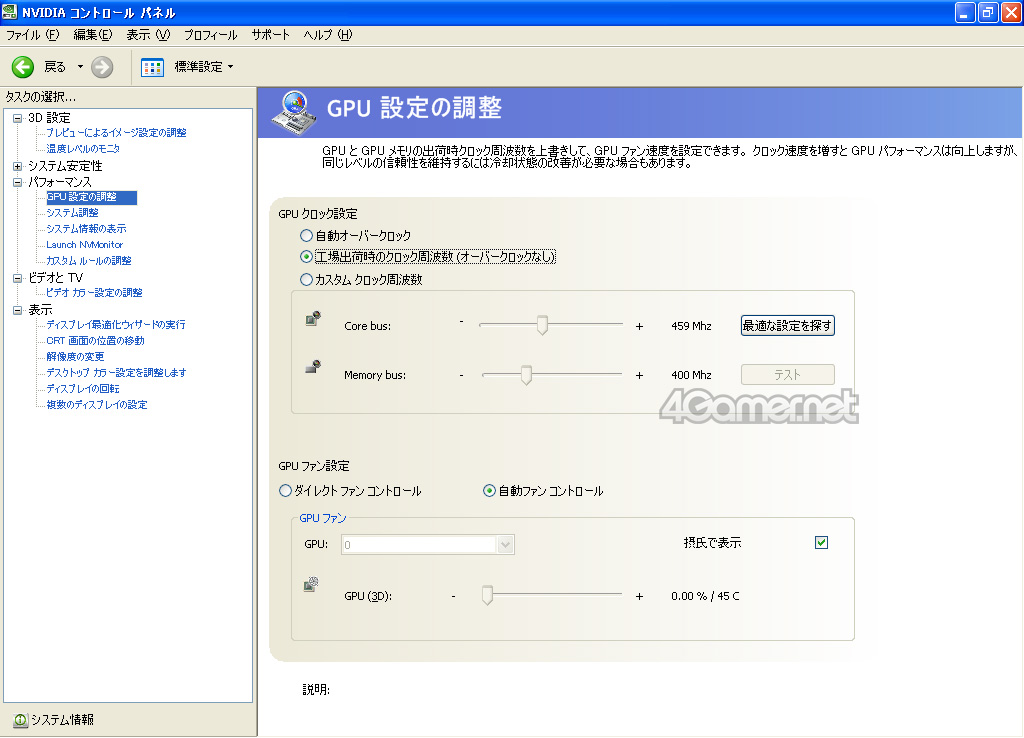
Task: Open デスクトップ カラー設定を調整します item
Action: click(x=116, y=373)
